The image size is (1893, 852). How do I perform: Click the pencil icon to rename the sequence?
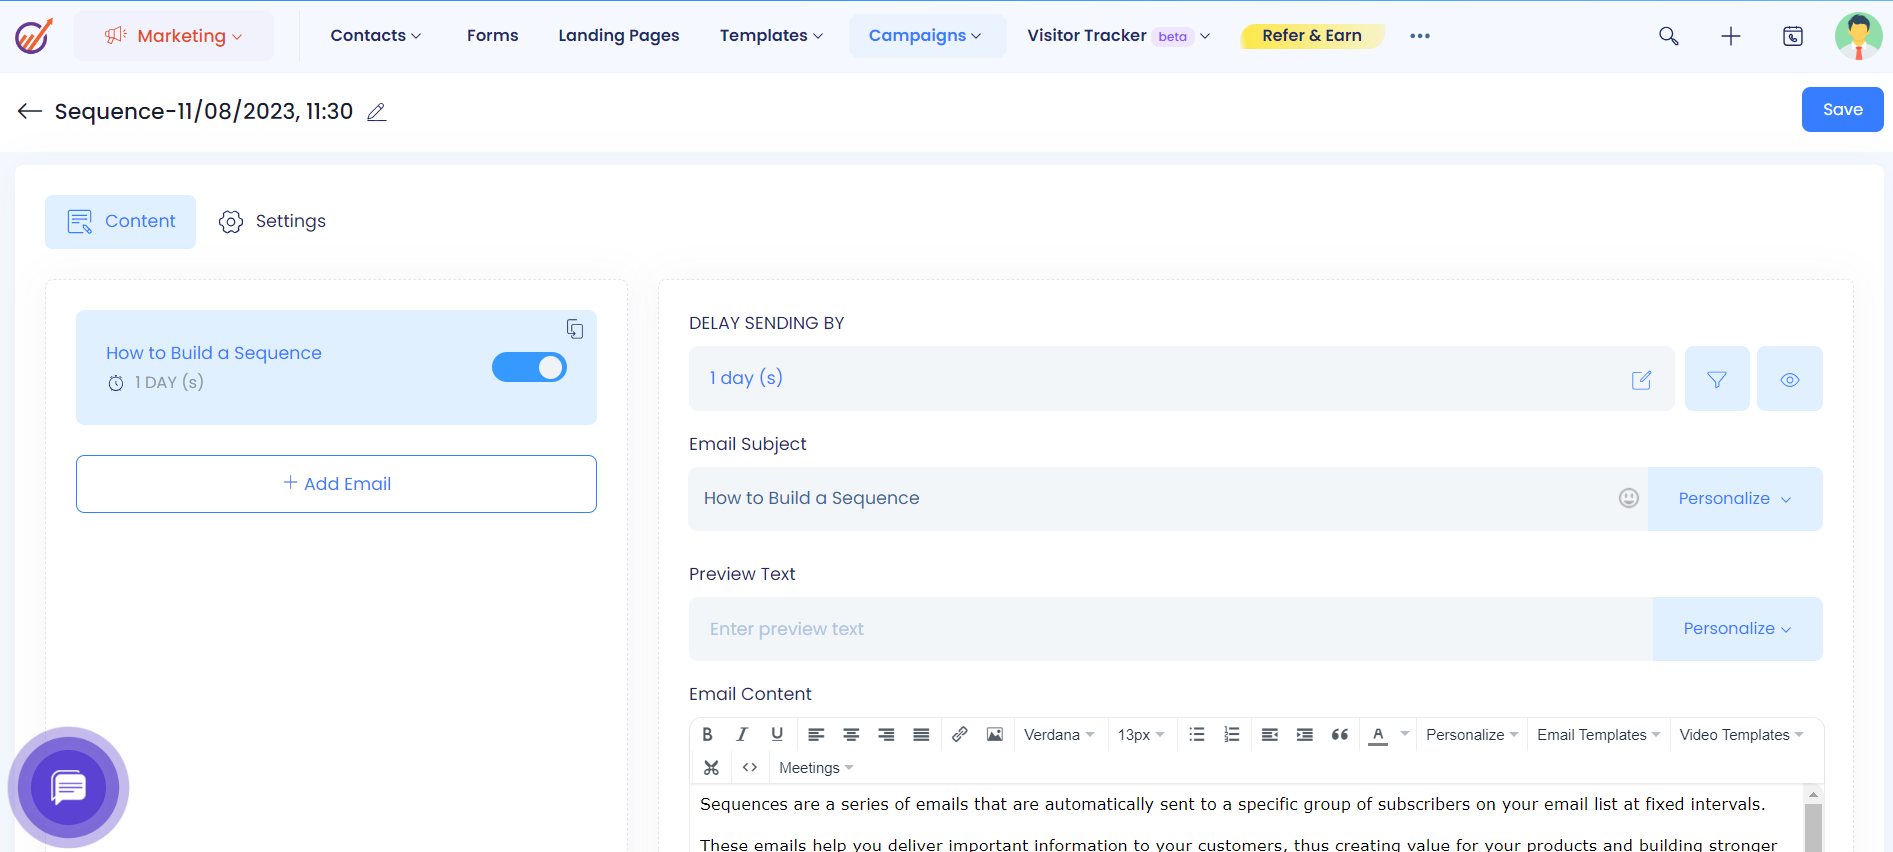(376, 112)
